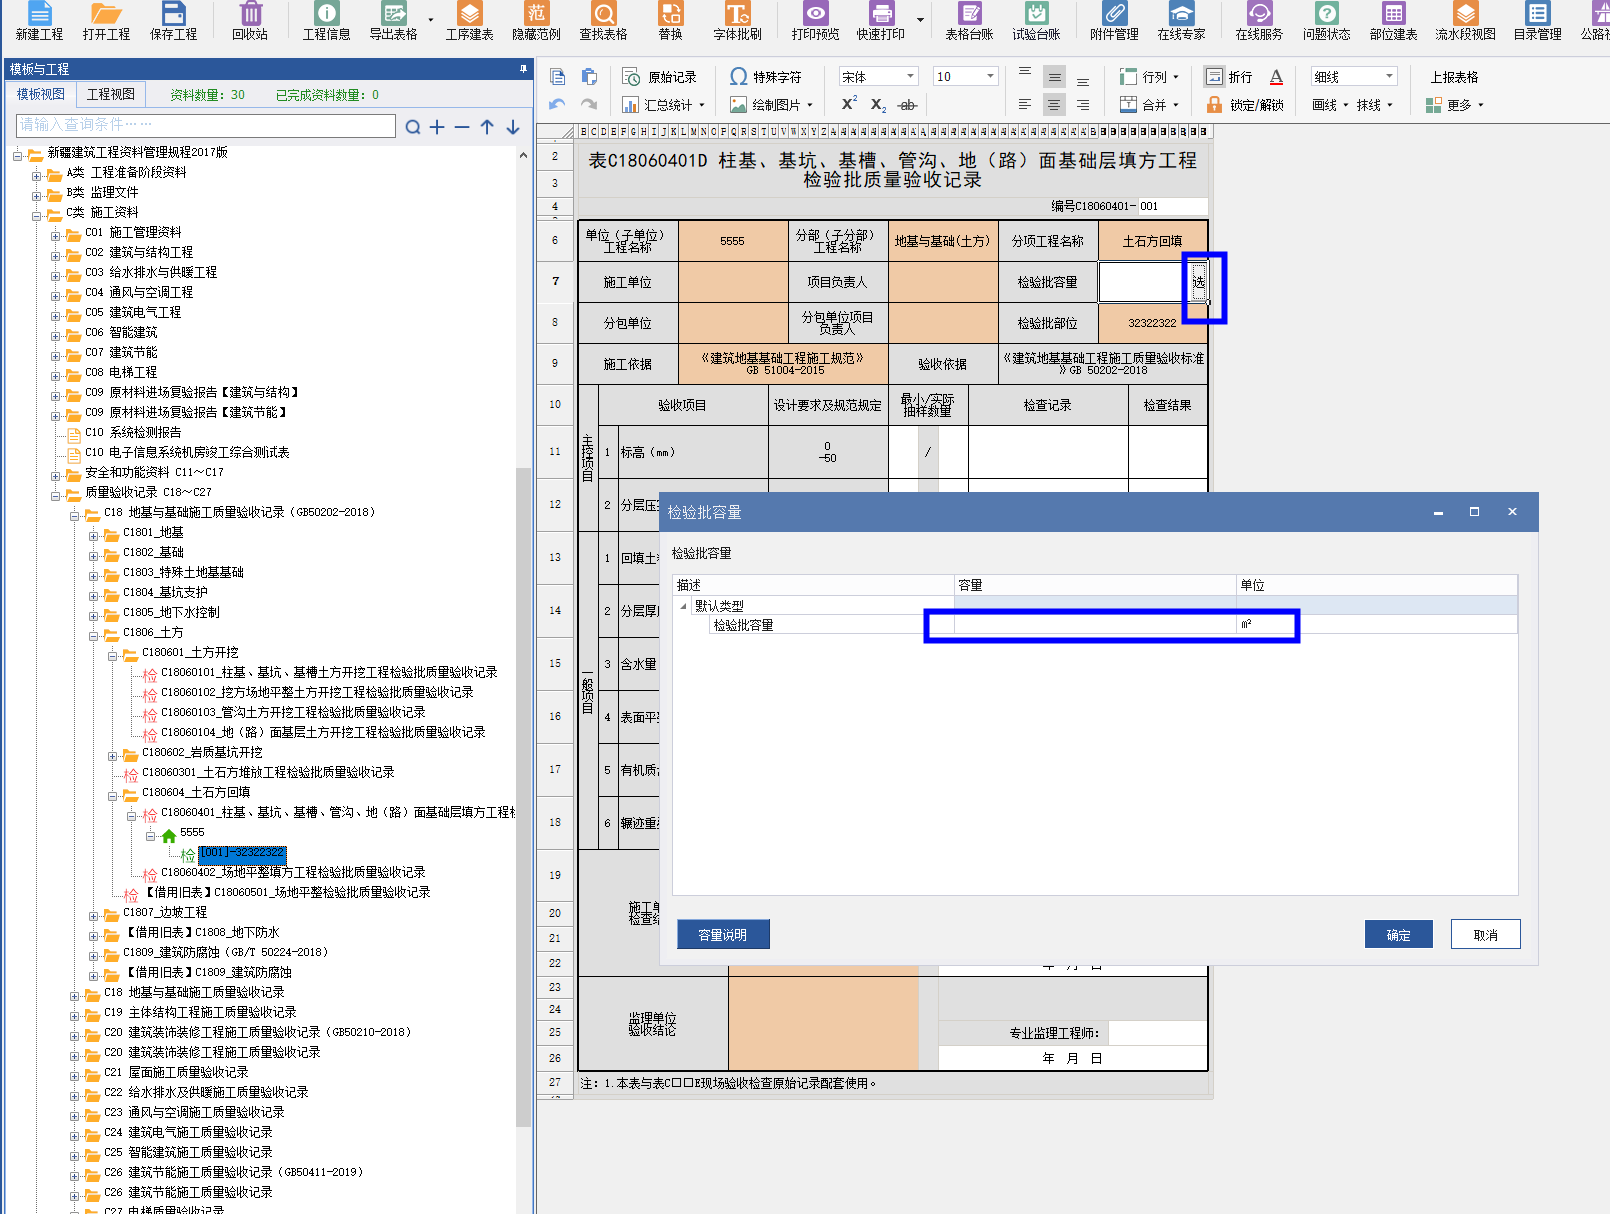Click the 导出表格 export icon
1610x1214 pixels.
[394, 21]
